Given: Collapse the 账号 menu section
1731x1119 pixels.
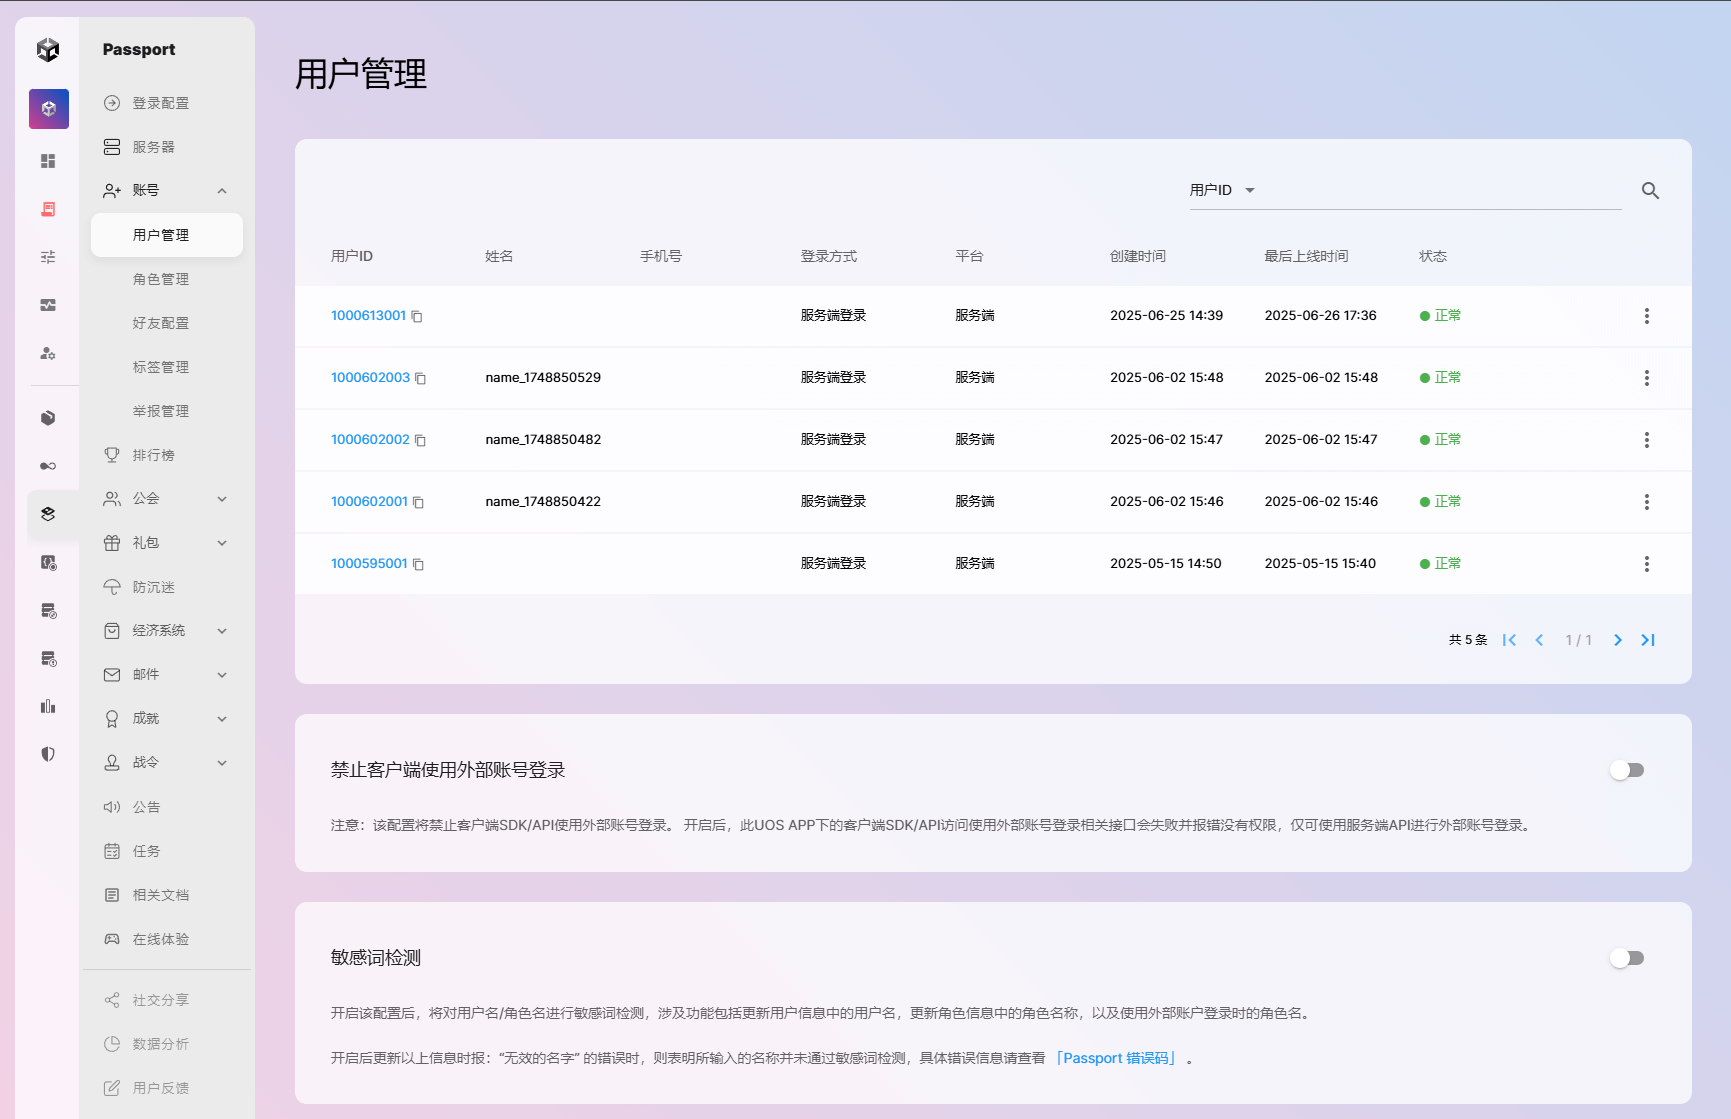Looking at the screenshot, I should (222, 191).
